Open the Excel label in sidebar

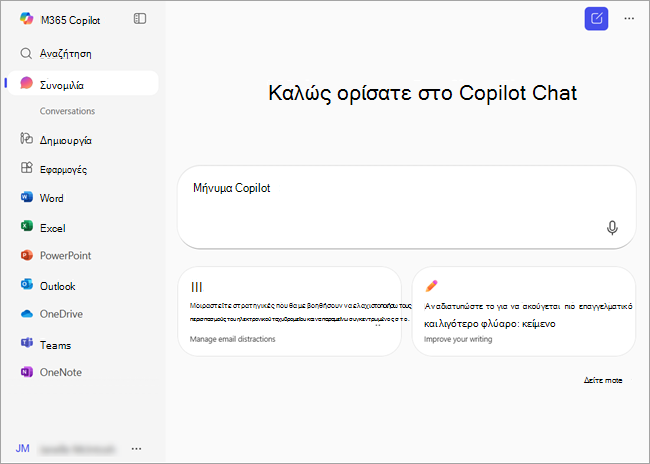click(x=53, y=228)
